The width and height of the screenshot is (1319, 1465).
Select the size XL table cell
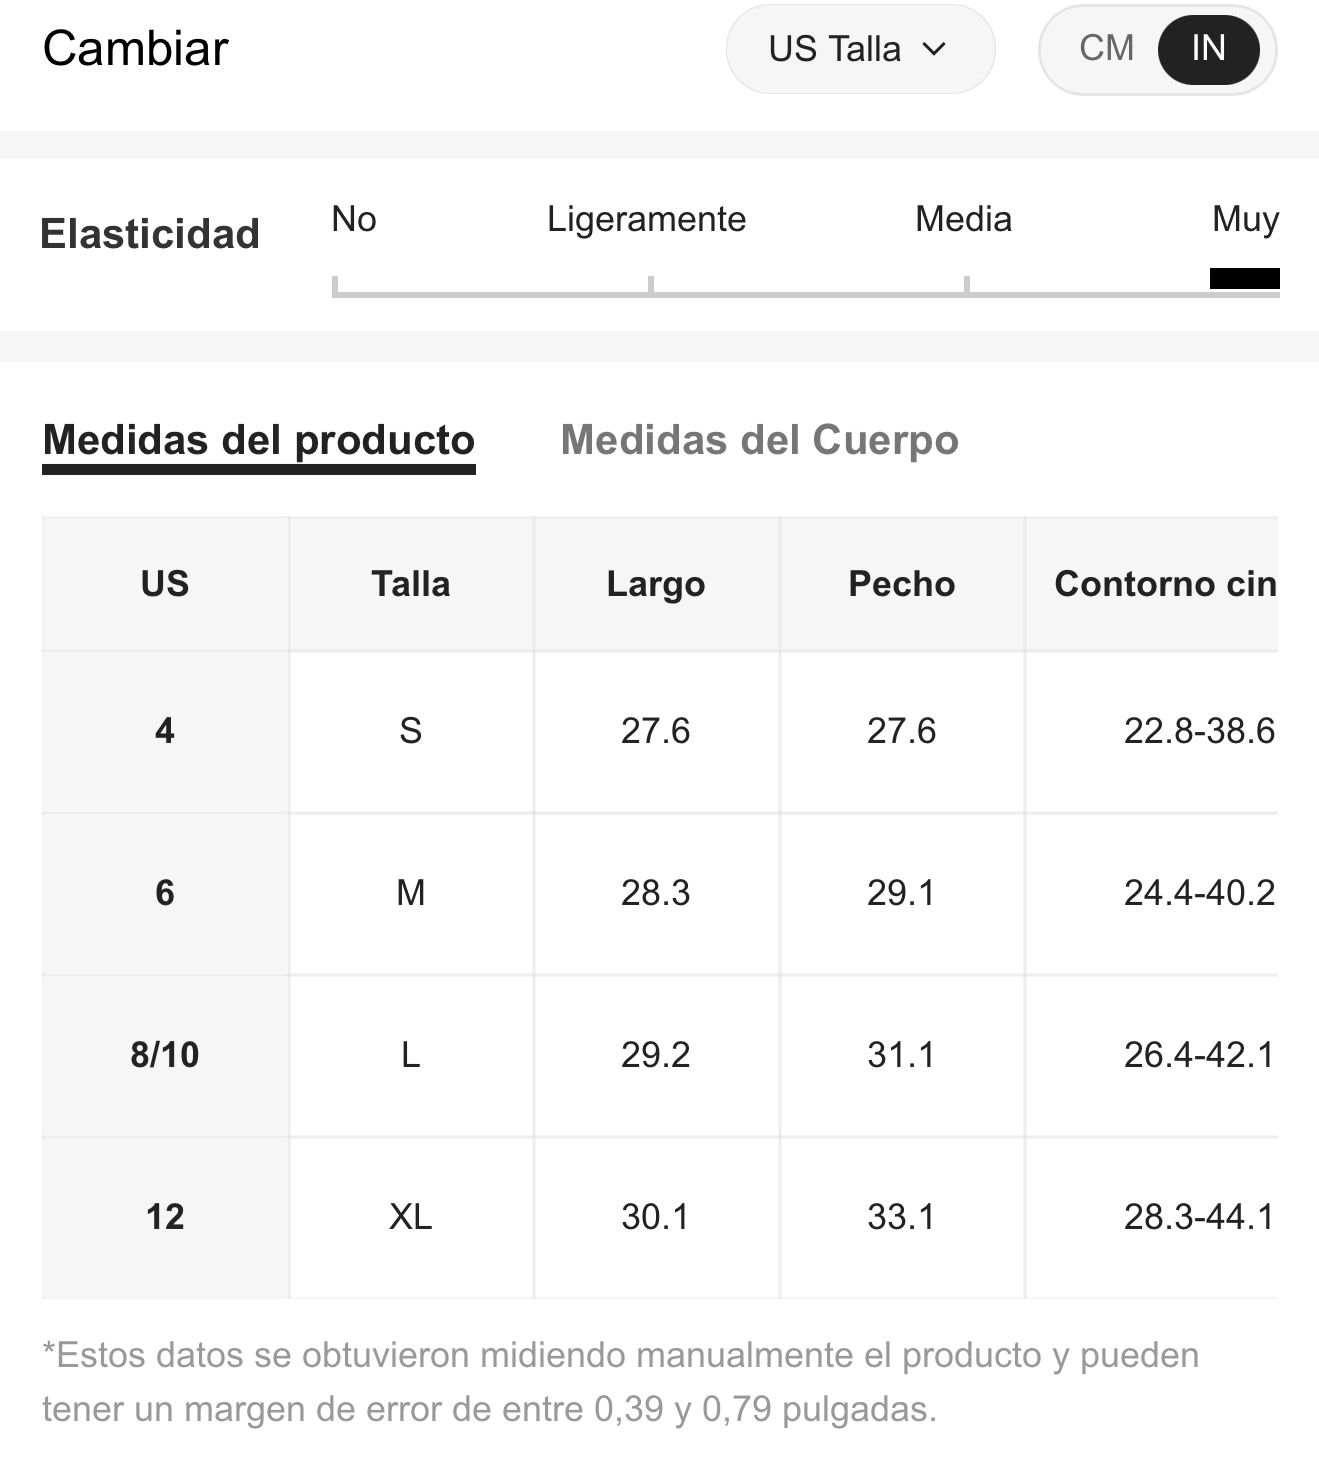pos(410,1217)
